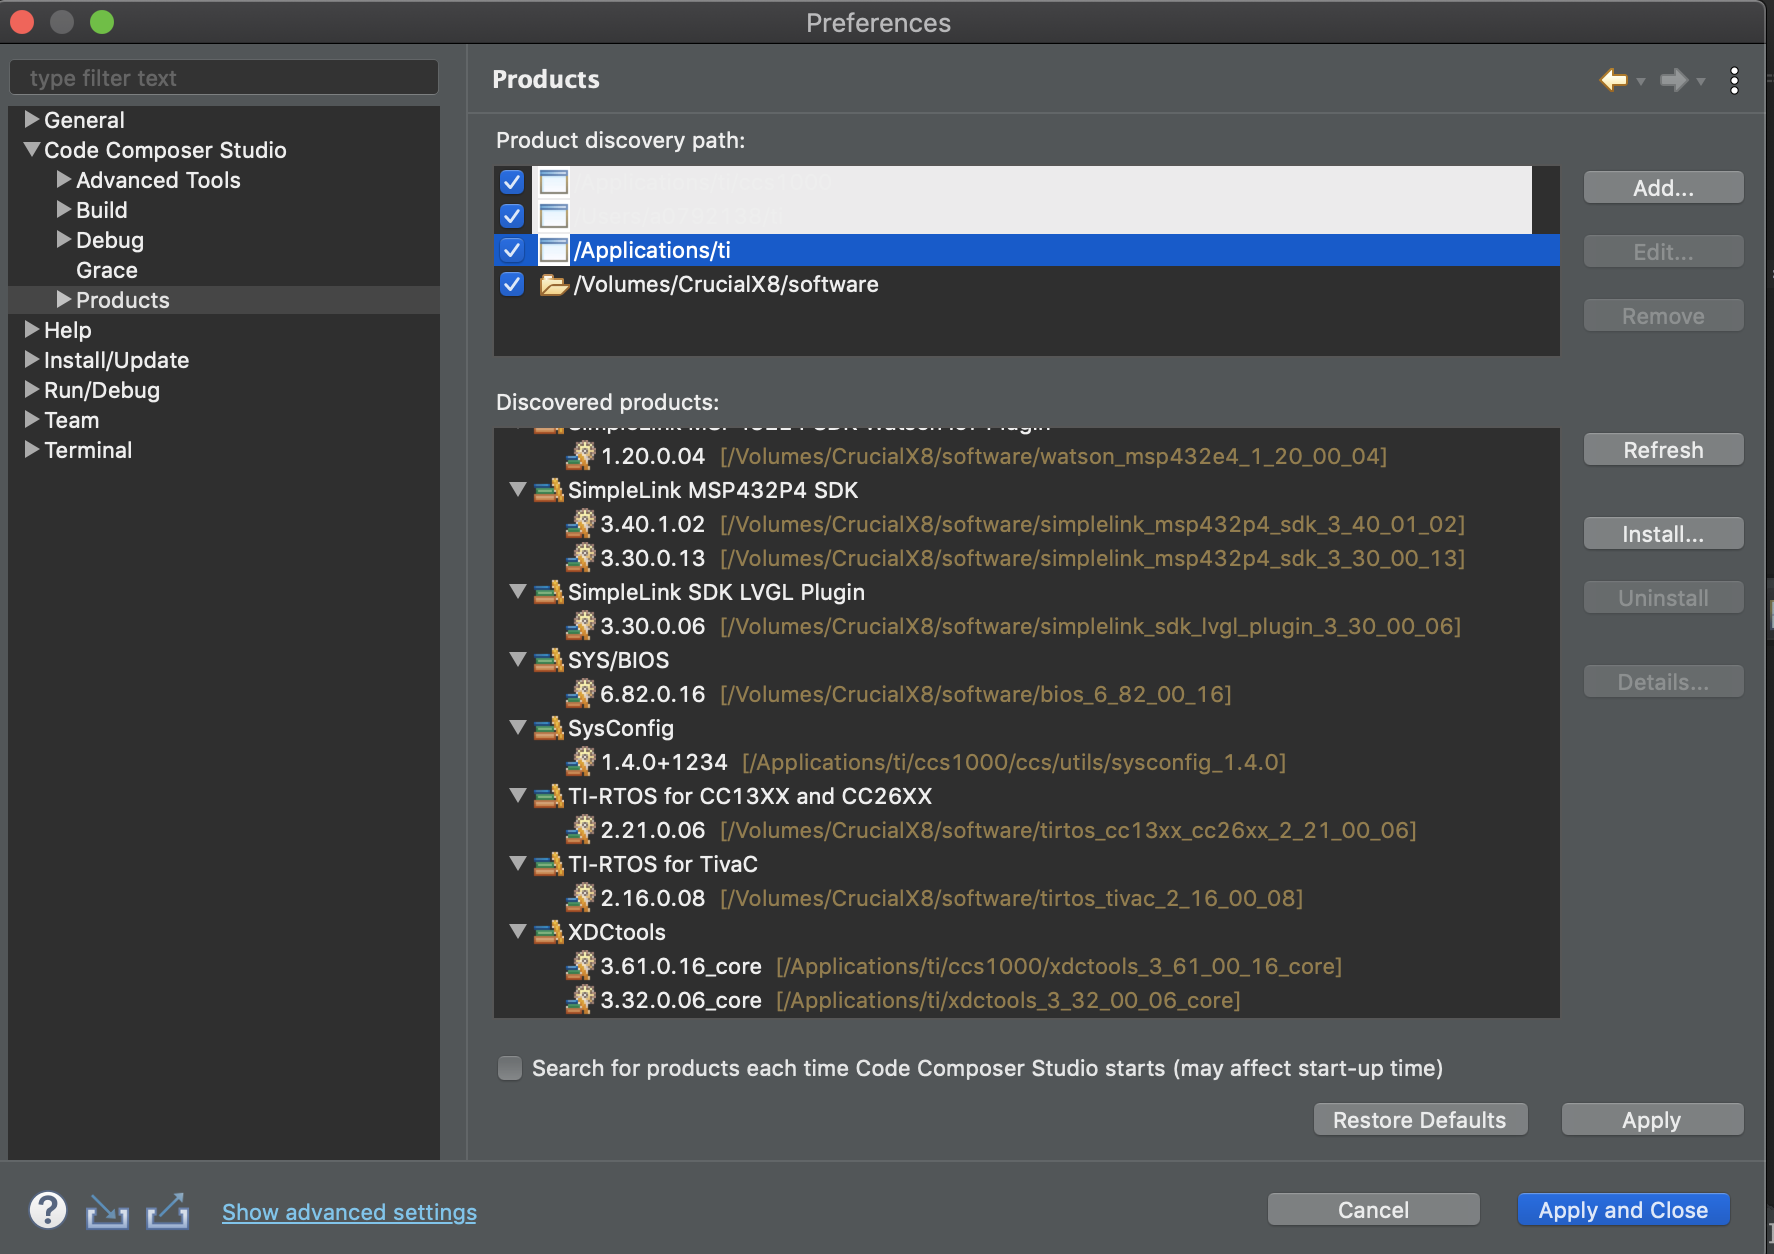The image size is (1774, 1254).
Task: Cancel the Preferences dialog
Action: (x=1373, y=1210)
